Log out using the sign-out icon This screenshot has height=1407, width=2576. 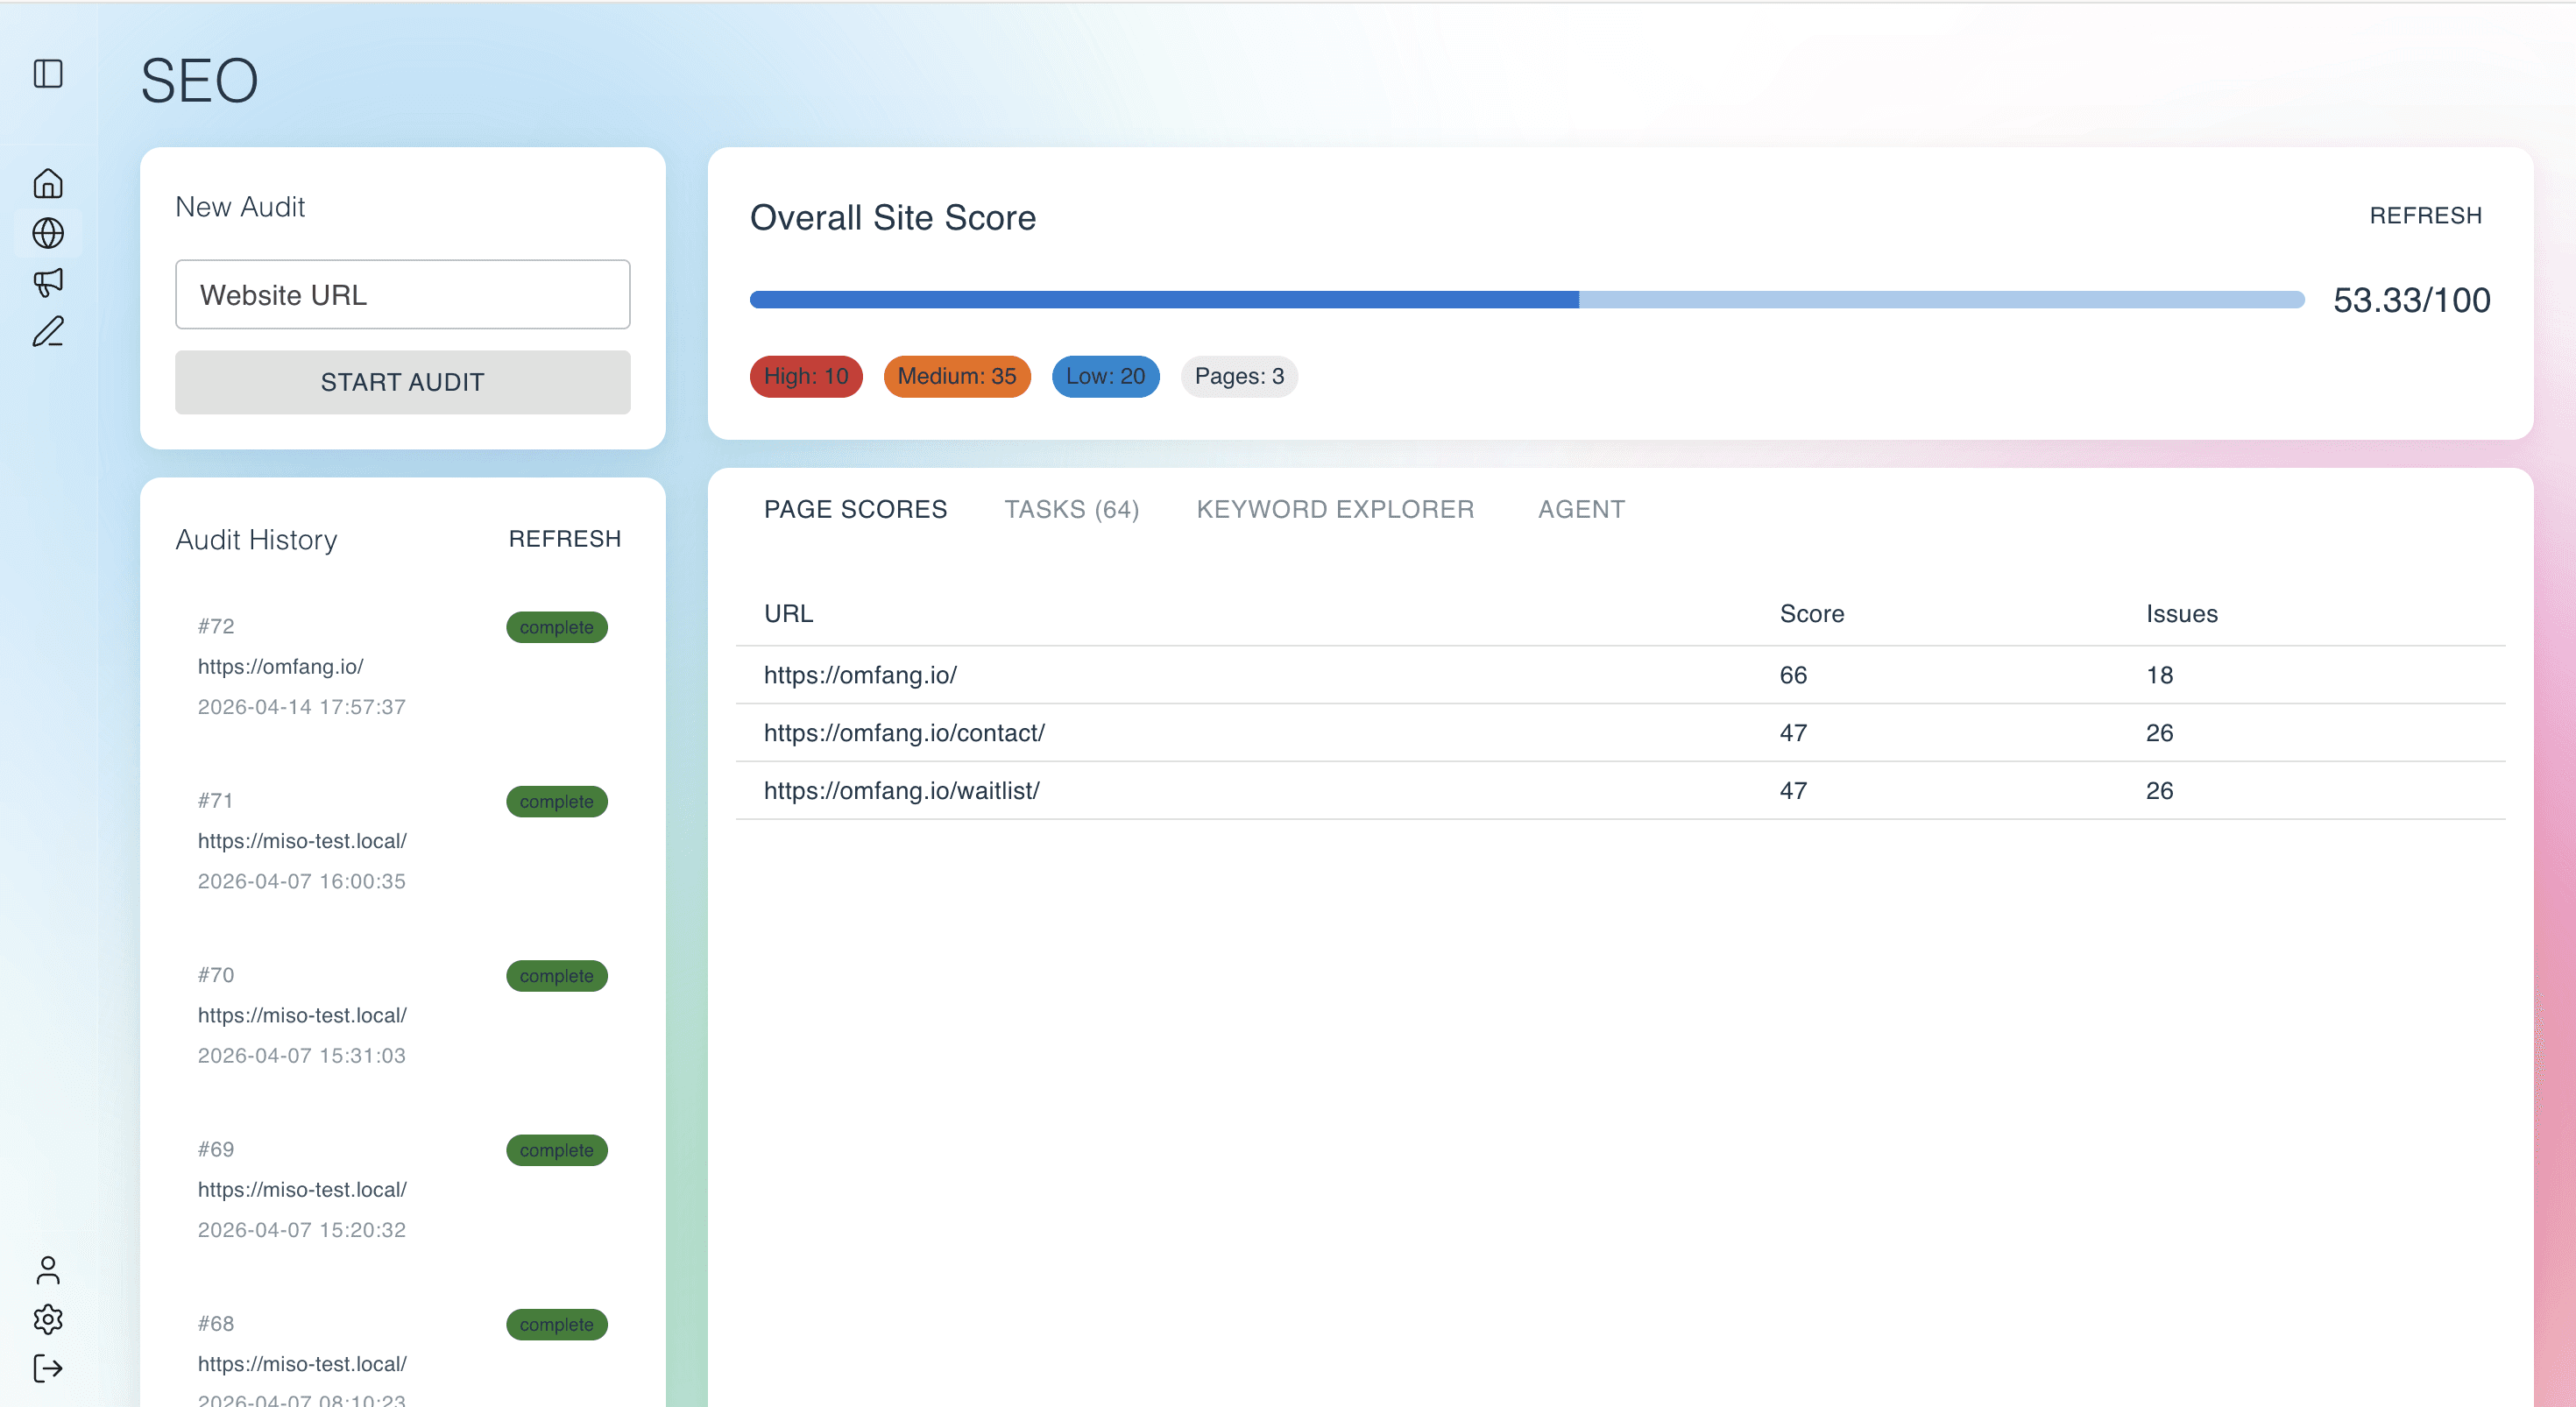47,1369
